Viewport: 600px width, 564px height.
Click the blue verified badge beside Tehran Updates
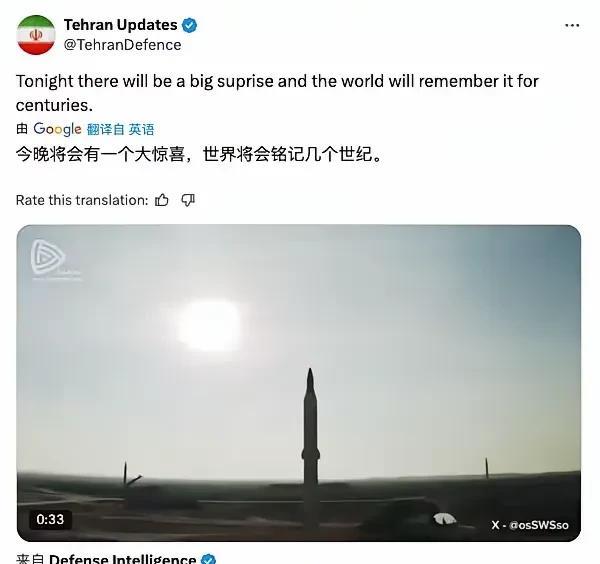pyautogui.click(x=189, y=25)
